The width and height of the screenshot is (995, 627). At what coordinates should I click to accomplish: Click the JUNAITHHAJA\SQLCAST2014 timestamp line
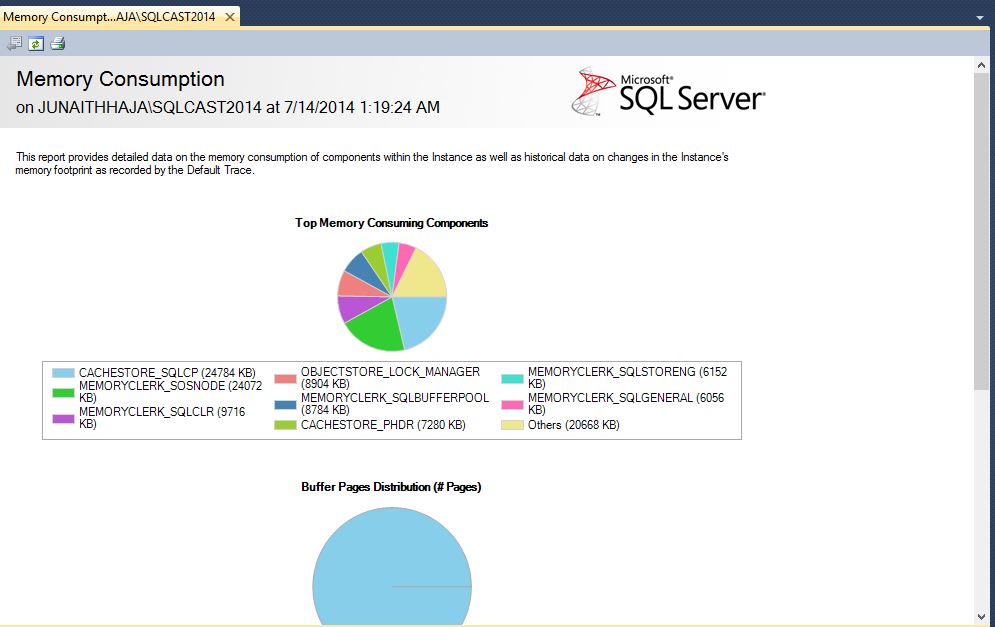coord(228,107)
